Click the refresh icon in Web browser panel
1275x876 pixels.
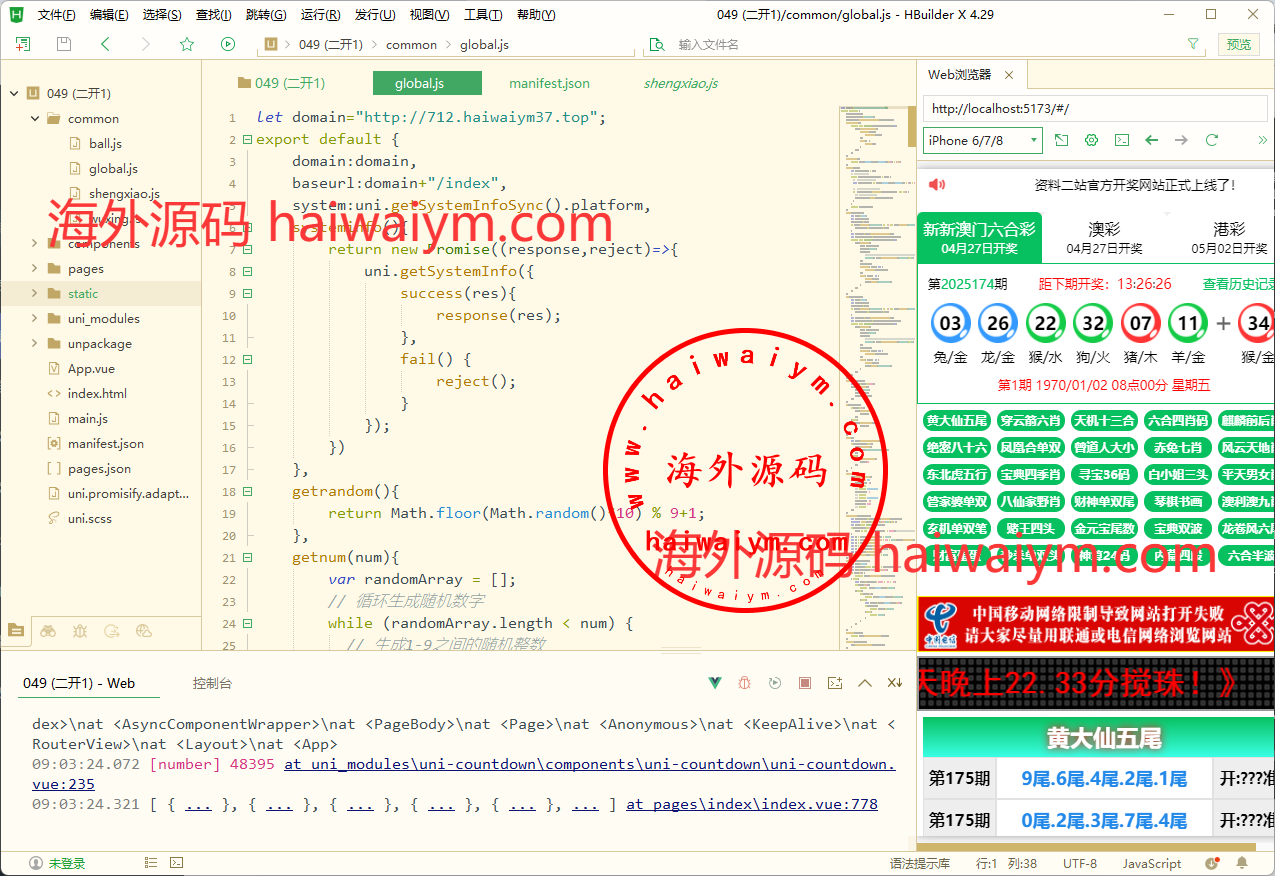pyautogui.click(x=1212, y=141)
